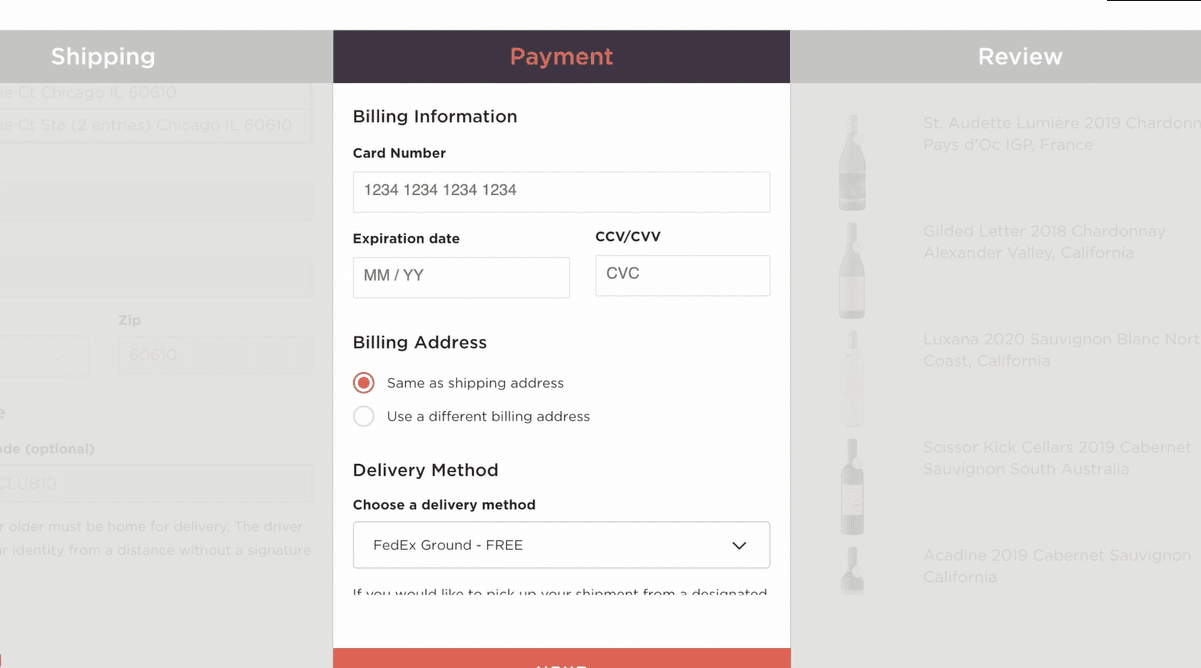Click the Gilded Letter 2018 Chardonnay bottle image
Screen dimensions: 1201x668
tap(852, 270)
